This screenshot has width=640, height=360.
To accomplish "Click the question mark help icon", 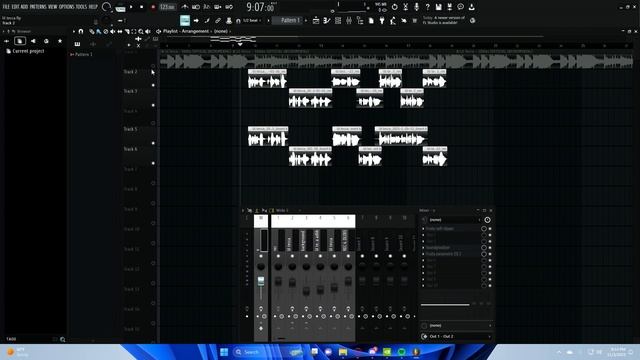I will 427,7.
